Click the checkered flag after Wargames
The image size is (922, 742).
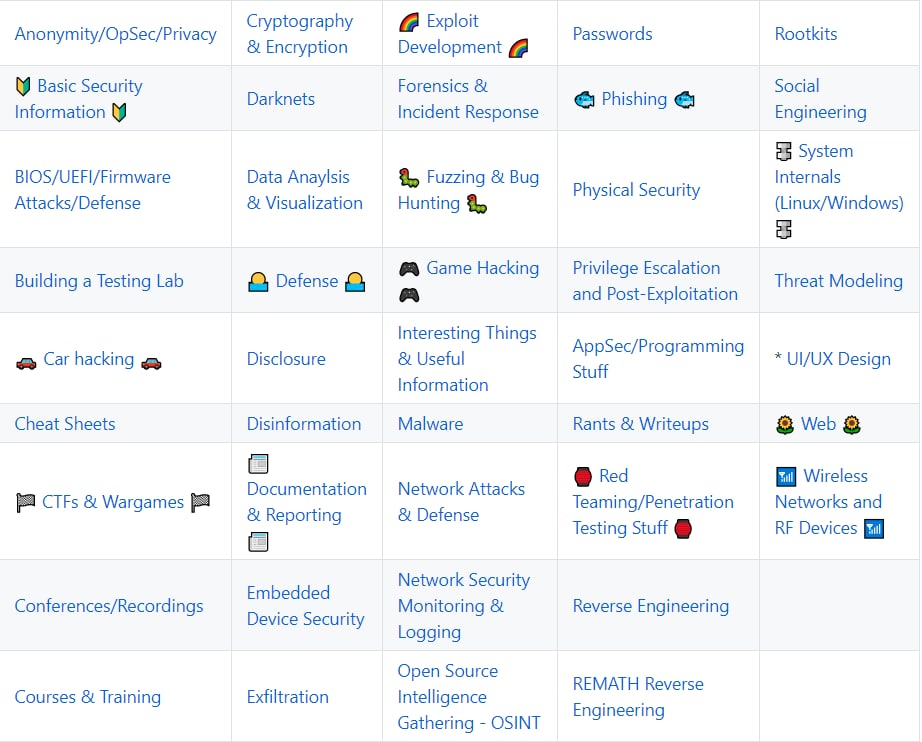tap(201, 503)
